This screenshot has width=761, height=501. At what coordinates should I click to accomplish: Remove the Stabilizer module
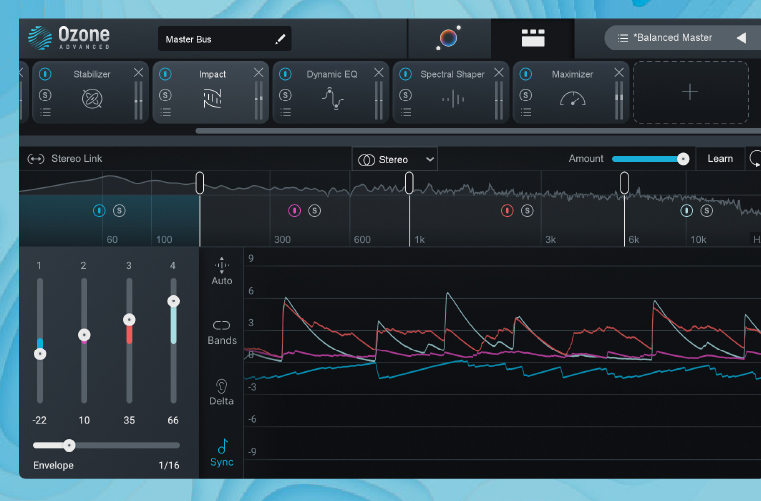point(138,72)
